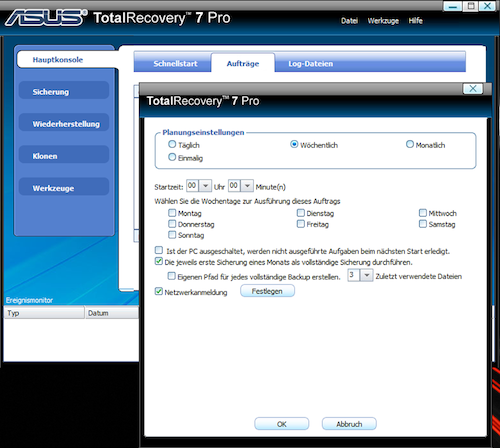Toggle the Netzwerkanmeldung checkbox

(x=159, y=291)
